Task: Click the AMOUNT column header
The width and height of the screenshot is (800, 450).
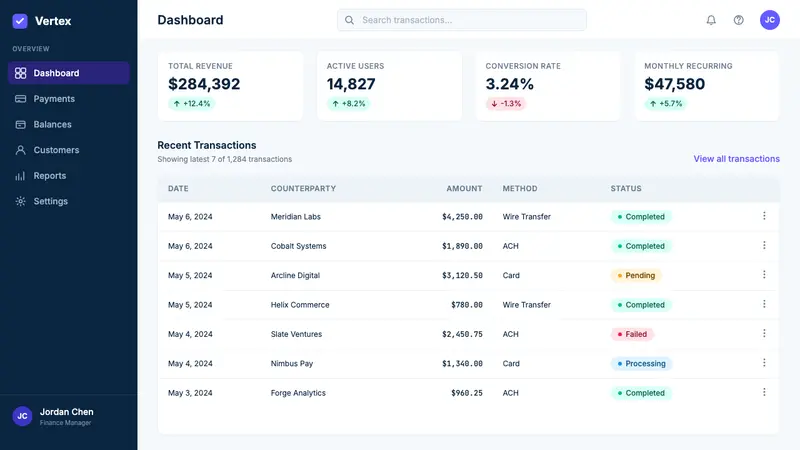Action: click(464, 188)
